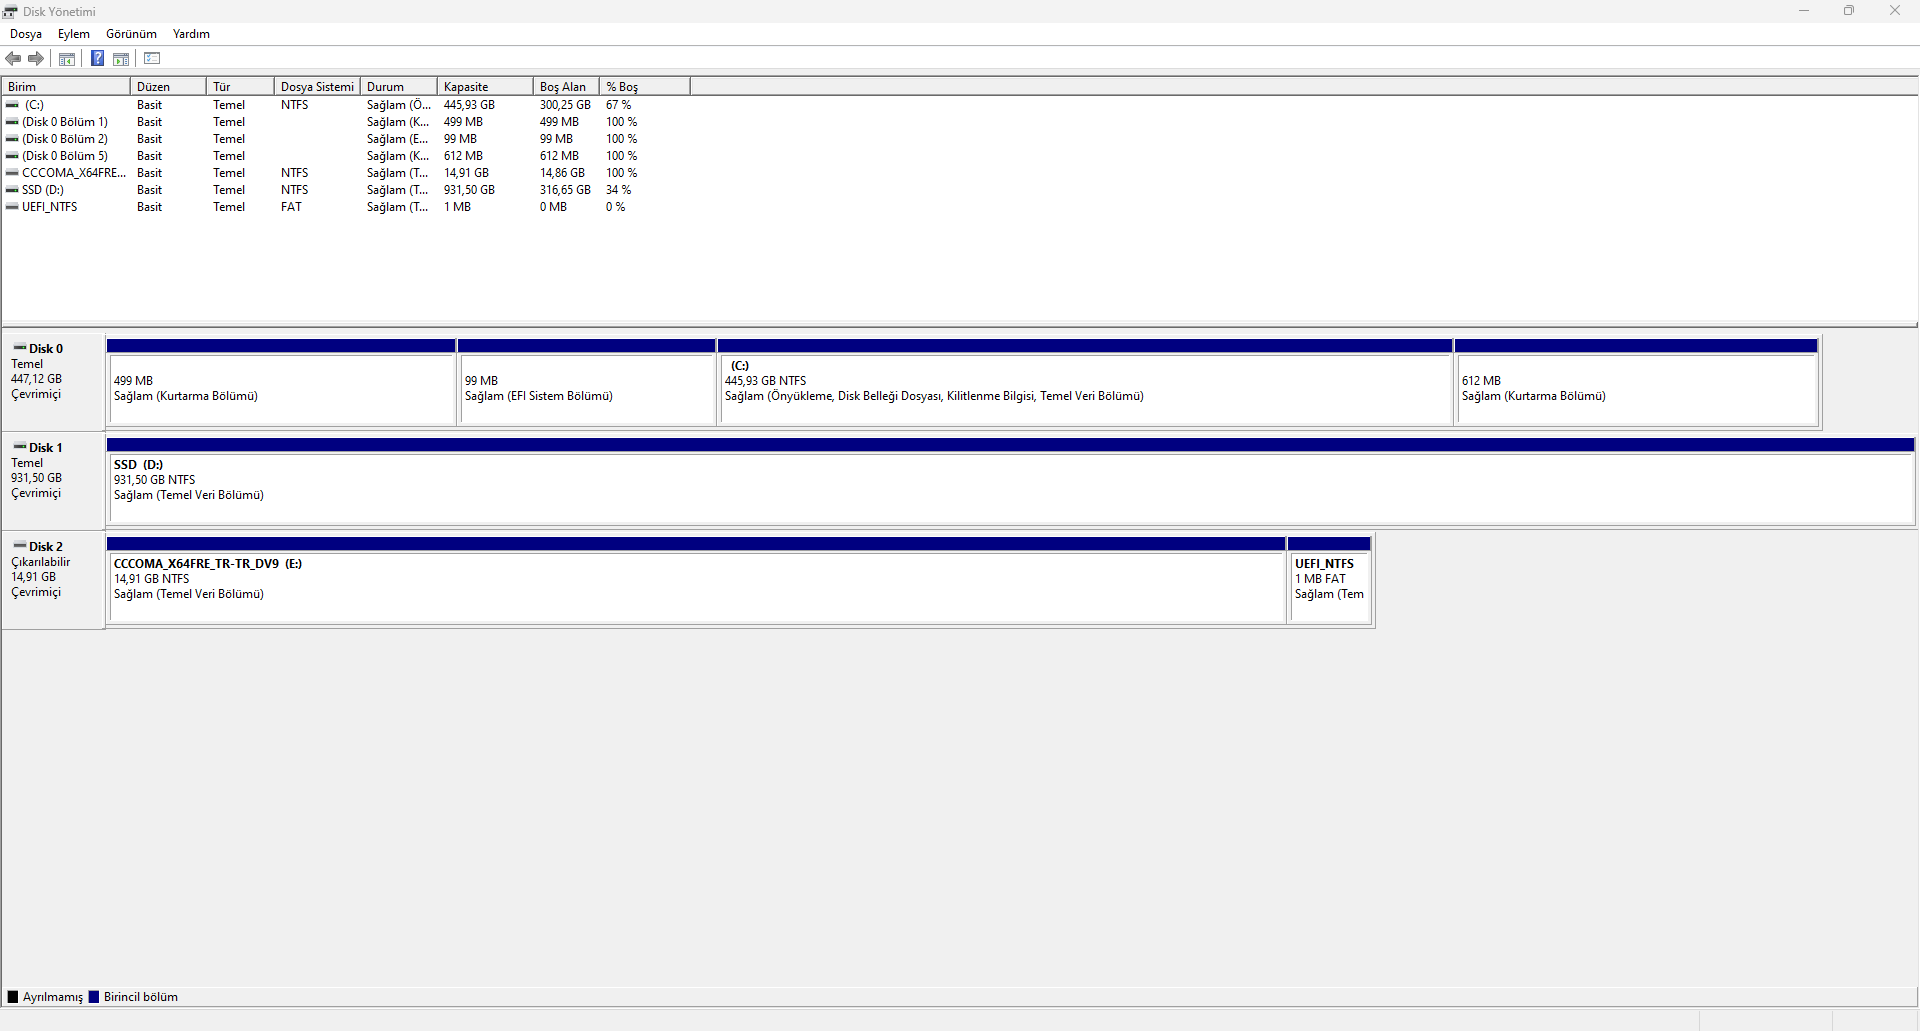The height and width of the screenshot is (1031, 1920).
Task: Sort by the Kapasite column header
Action: [x=485, y=87]
